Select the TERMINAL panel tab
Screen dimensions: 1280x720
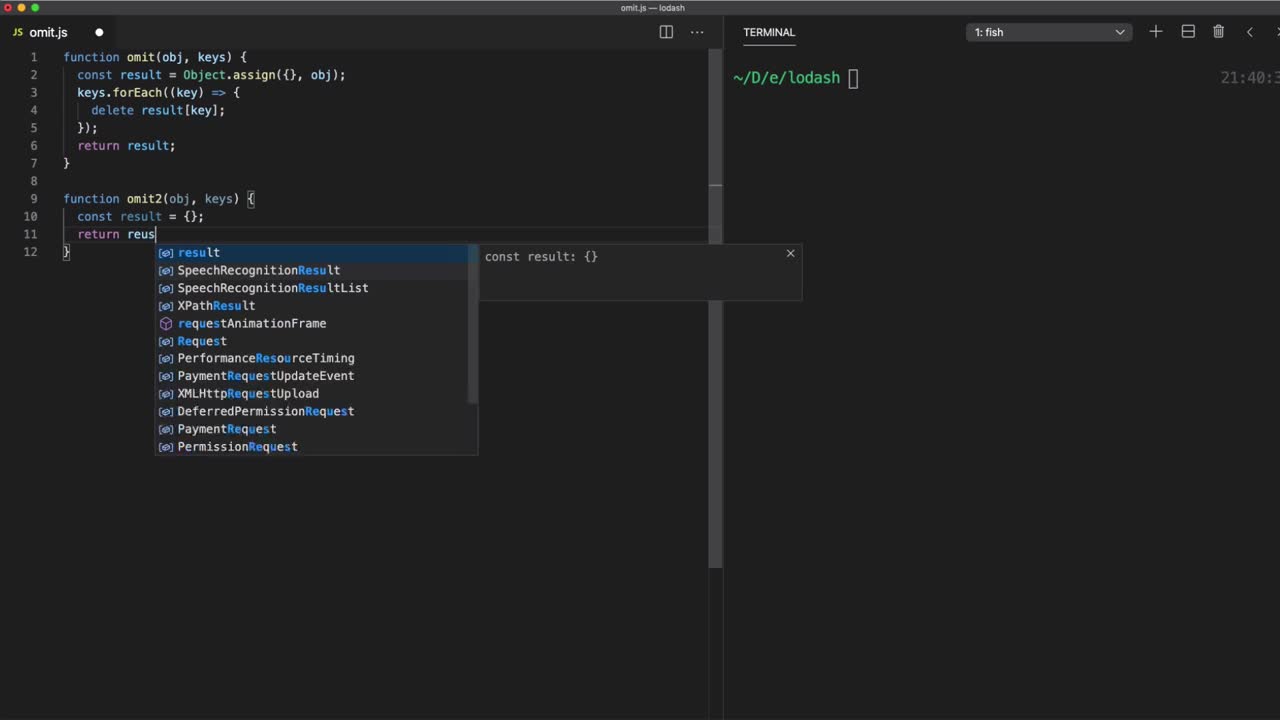[769, 32]
